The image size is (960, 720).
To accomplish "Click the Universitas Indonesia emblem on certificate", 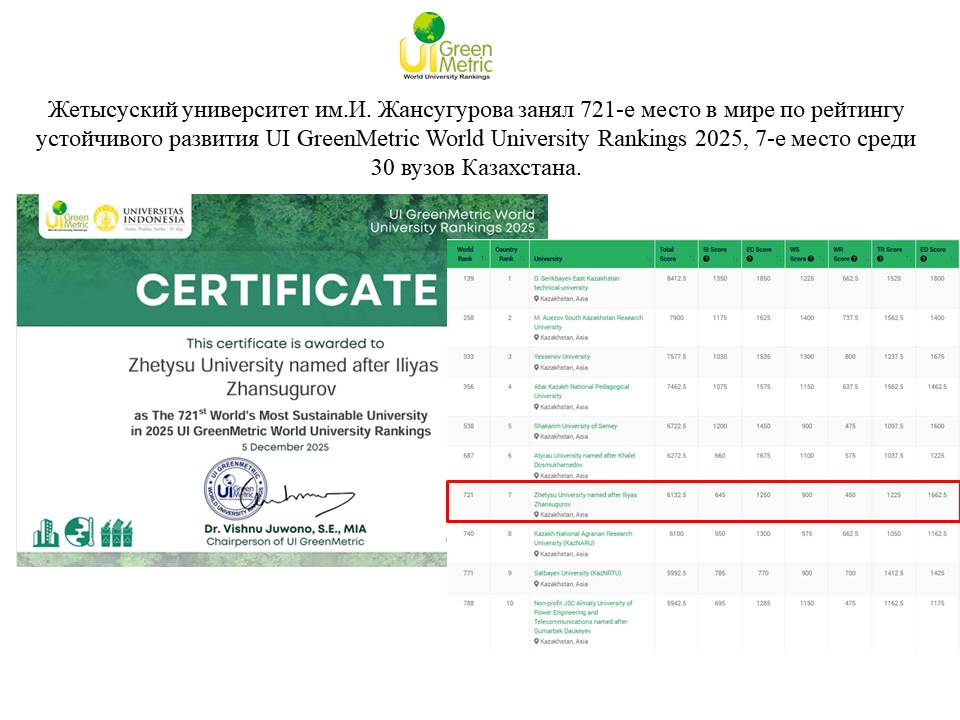I will pos(106,217).
